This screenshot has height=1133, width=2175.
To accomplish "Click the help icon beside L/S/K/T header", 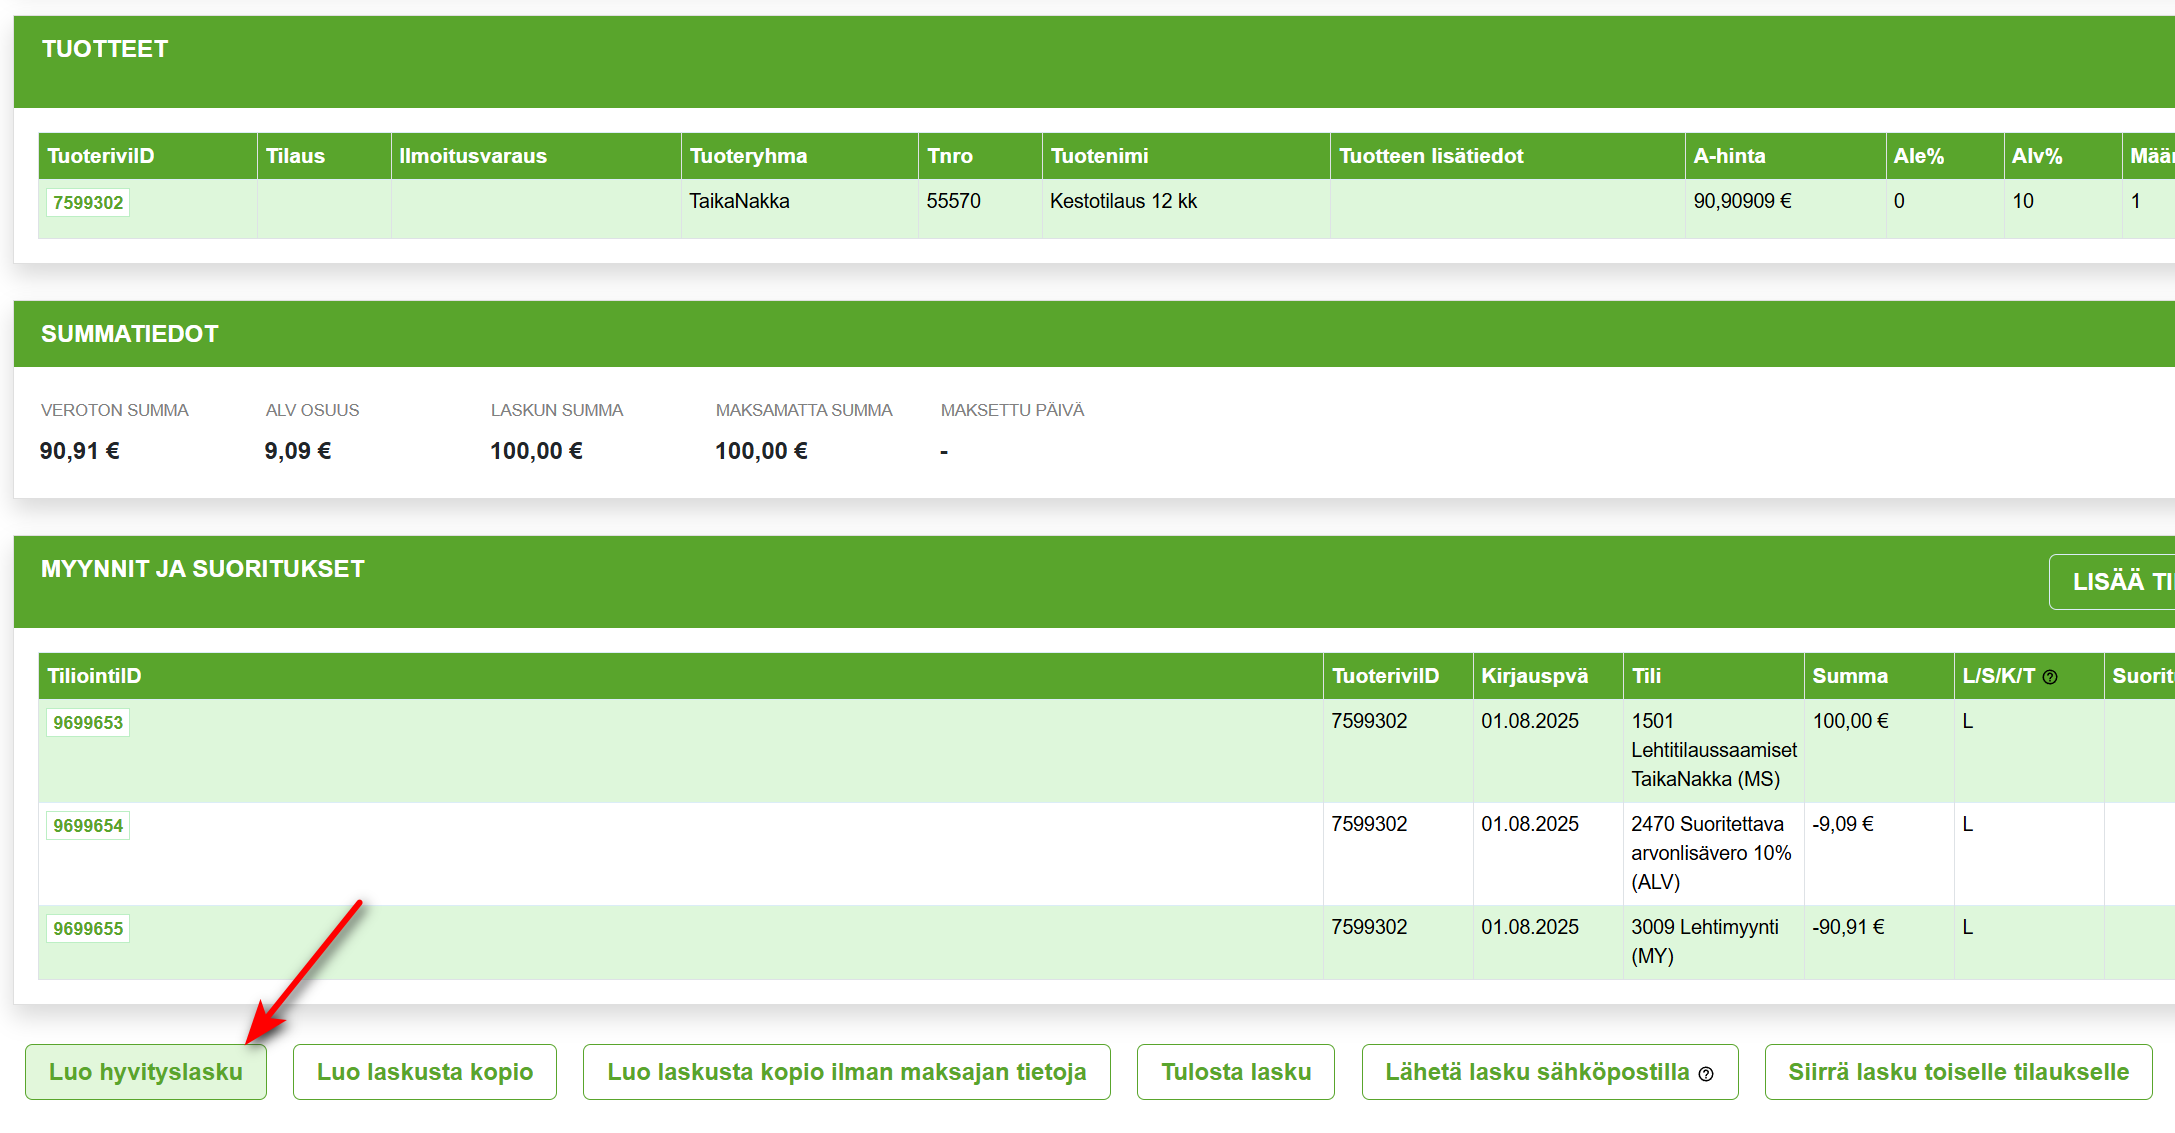I will click(x=2049, y=677).
